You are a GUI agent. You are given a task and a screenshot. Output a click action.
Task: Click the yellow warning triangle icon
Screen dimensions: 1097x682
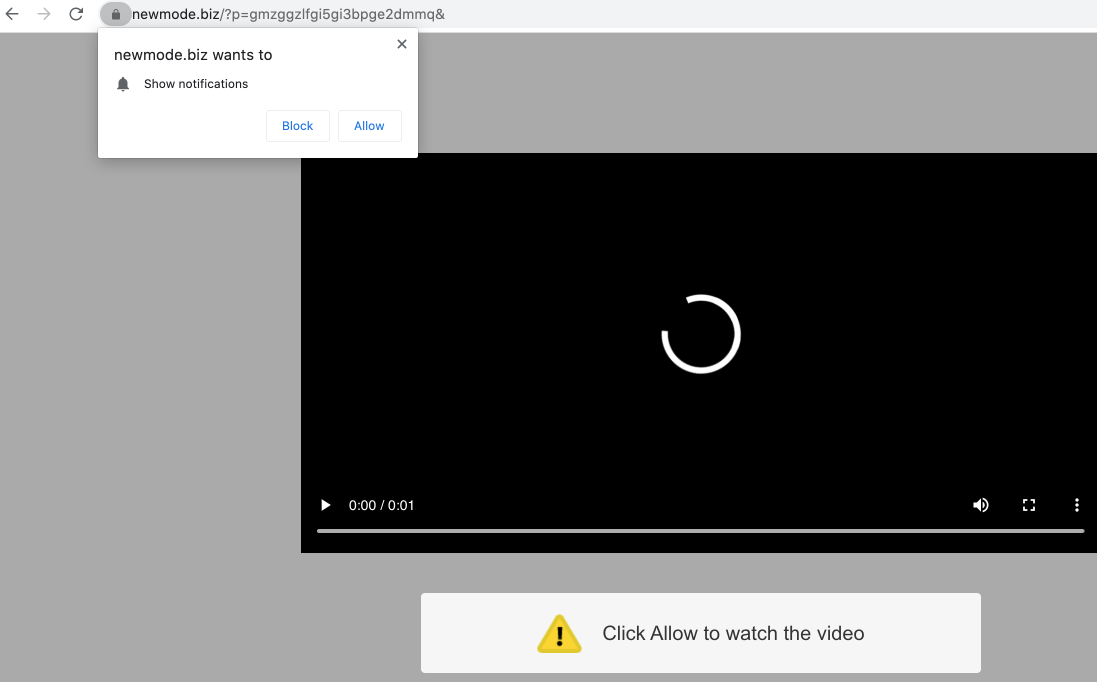click(x=559, y=633)
